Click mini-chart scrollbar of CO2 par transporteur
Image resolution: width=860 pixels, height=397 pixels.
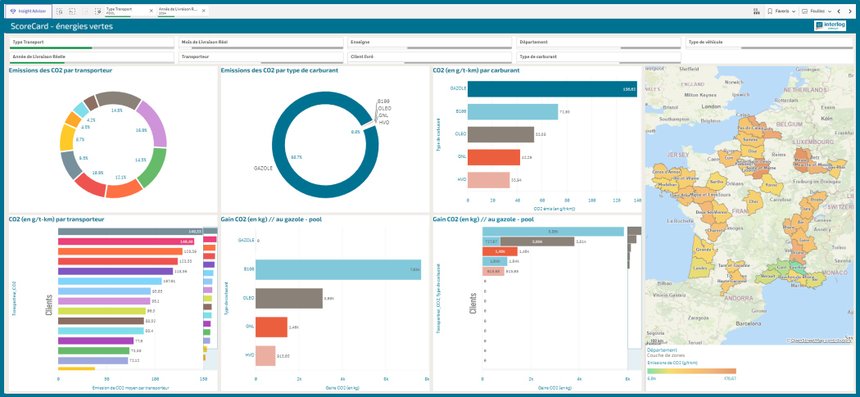coord(210,288)
